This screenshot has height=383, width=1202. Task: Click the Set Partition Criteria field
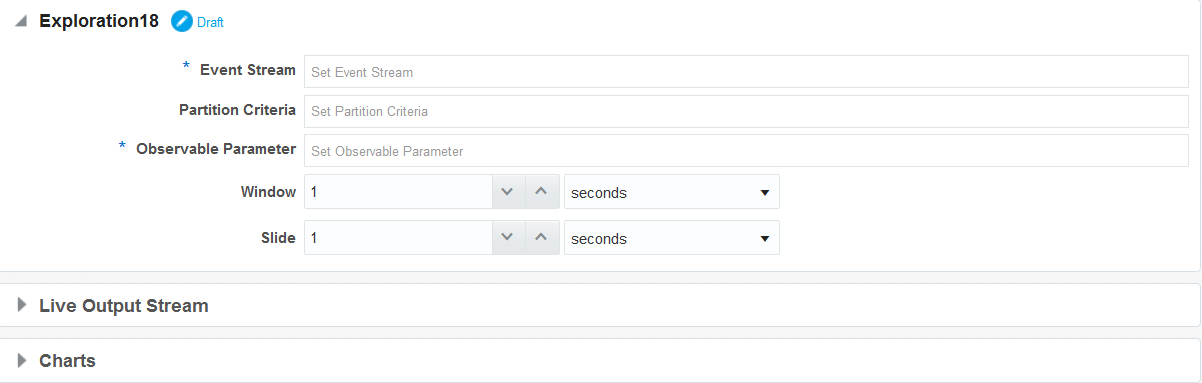click(x=746, y=111)
